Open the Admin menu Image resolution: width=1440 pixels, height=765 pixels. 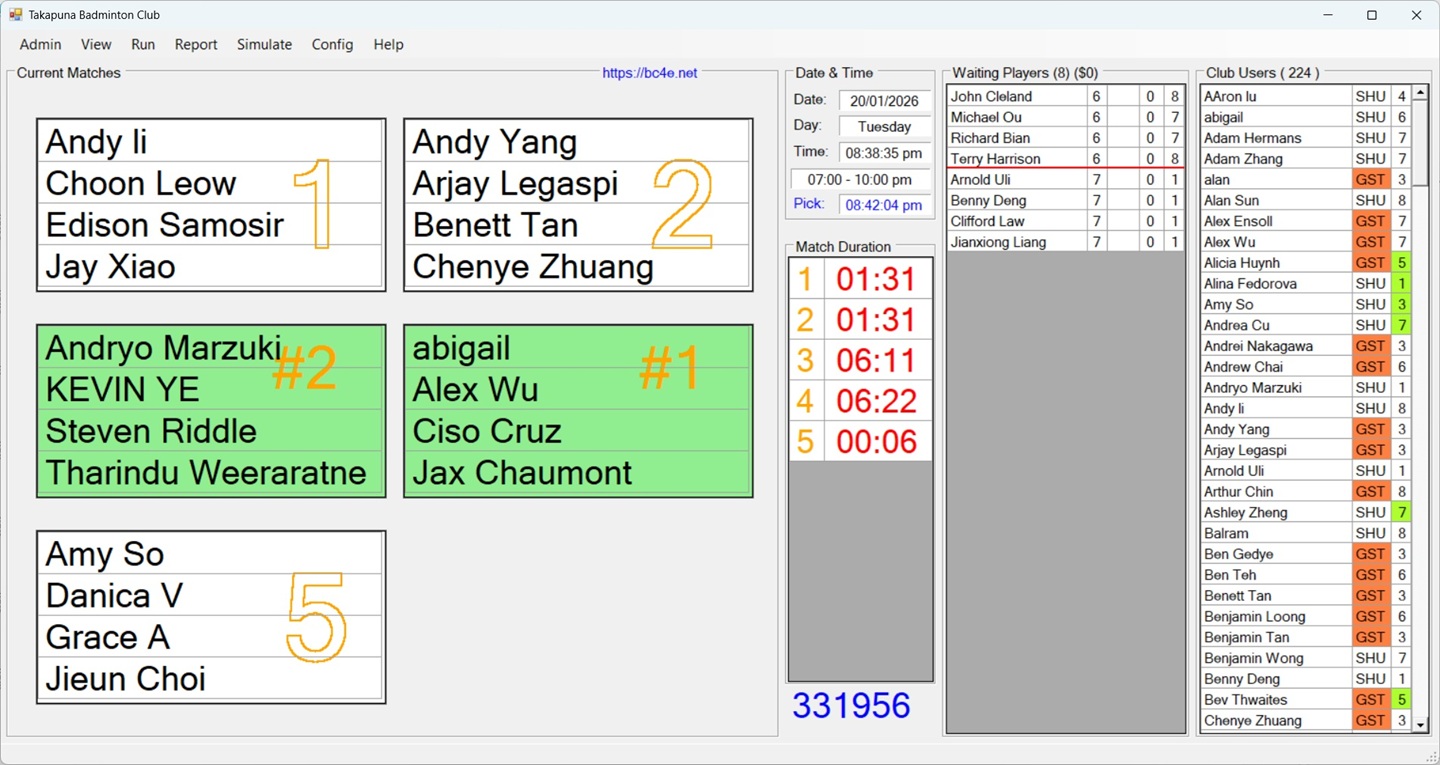click(40, 44)
